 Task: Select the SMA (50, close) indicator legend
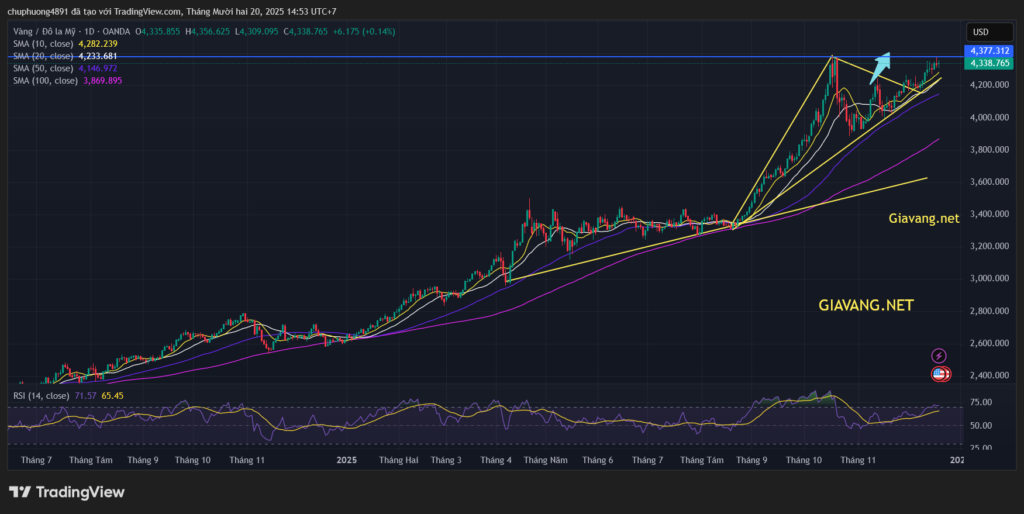[x=42, y=69]
